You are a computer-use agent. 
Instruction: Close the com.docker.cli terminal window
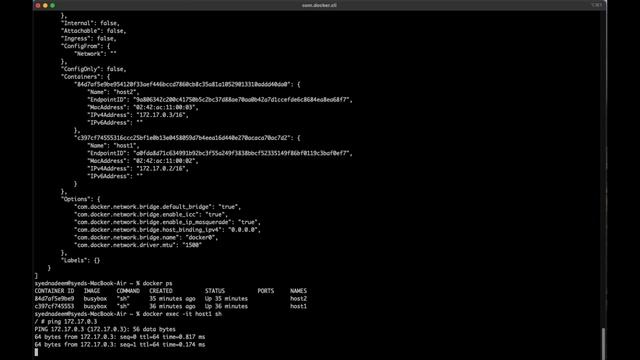point(38,5)
